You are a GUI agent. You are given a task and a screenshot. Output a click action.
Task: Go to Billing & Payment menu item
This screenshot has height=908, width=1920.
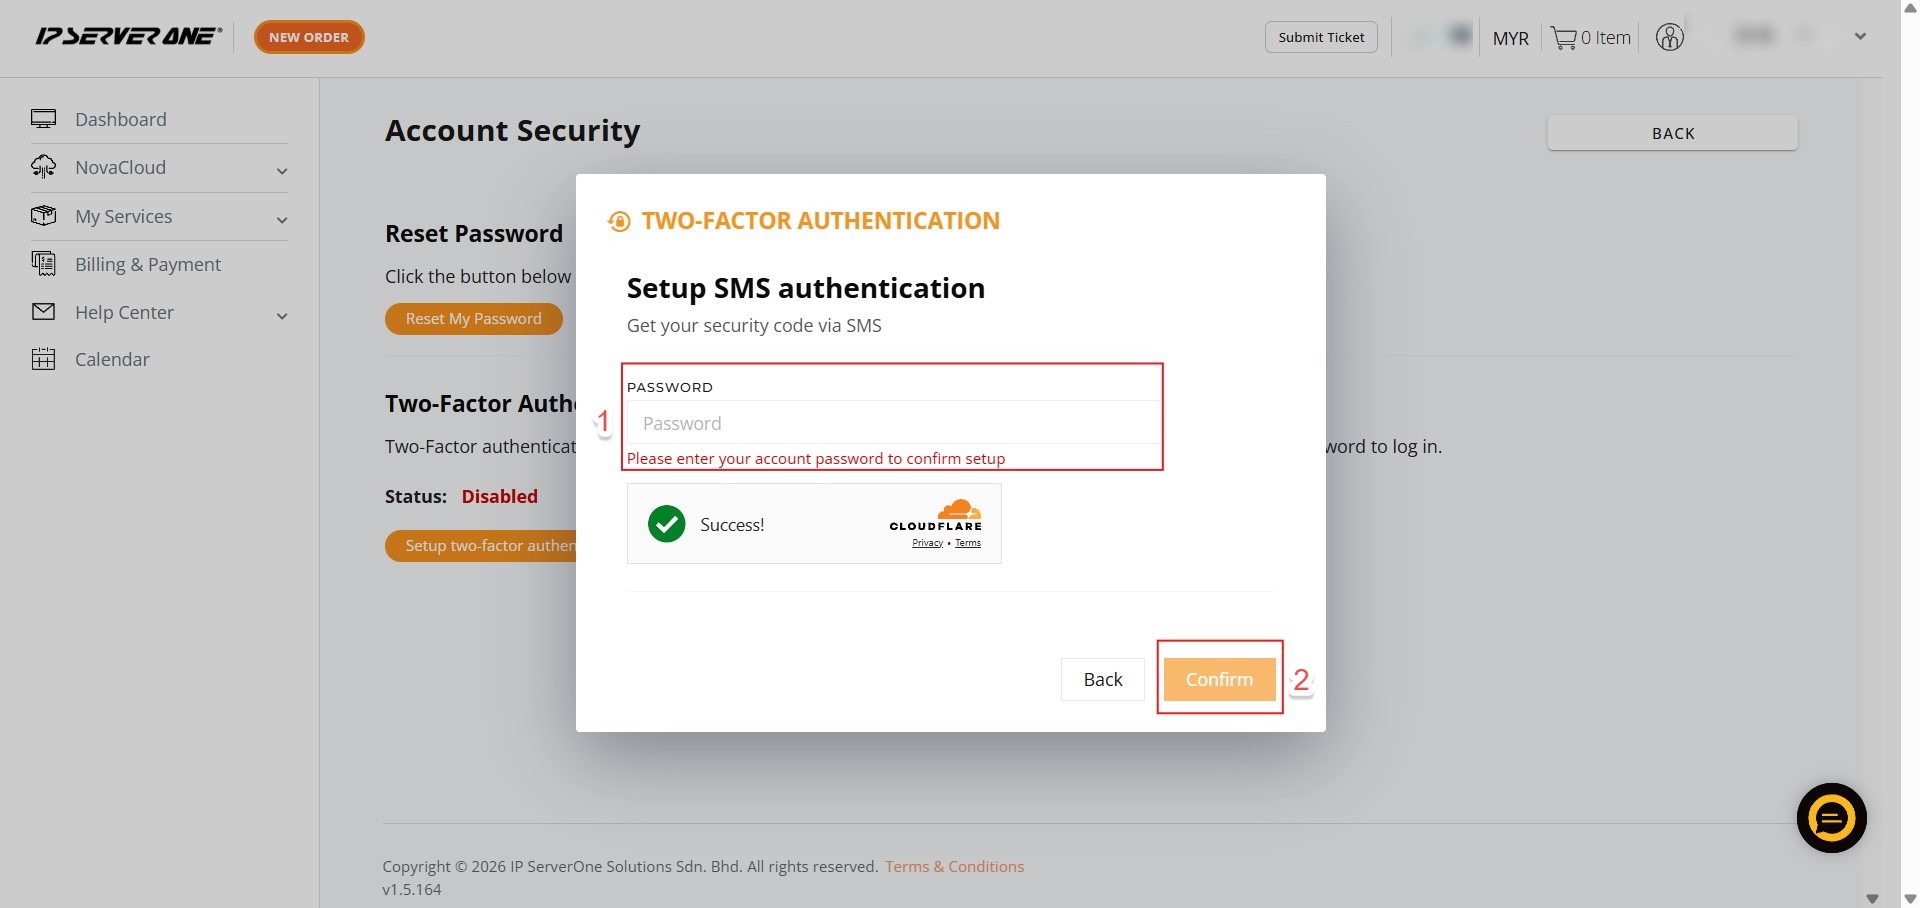click(148, 264)
